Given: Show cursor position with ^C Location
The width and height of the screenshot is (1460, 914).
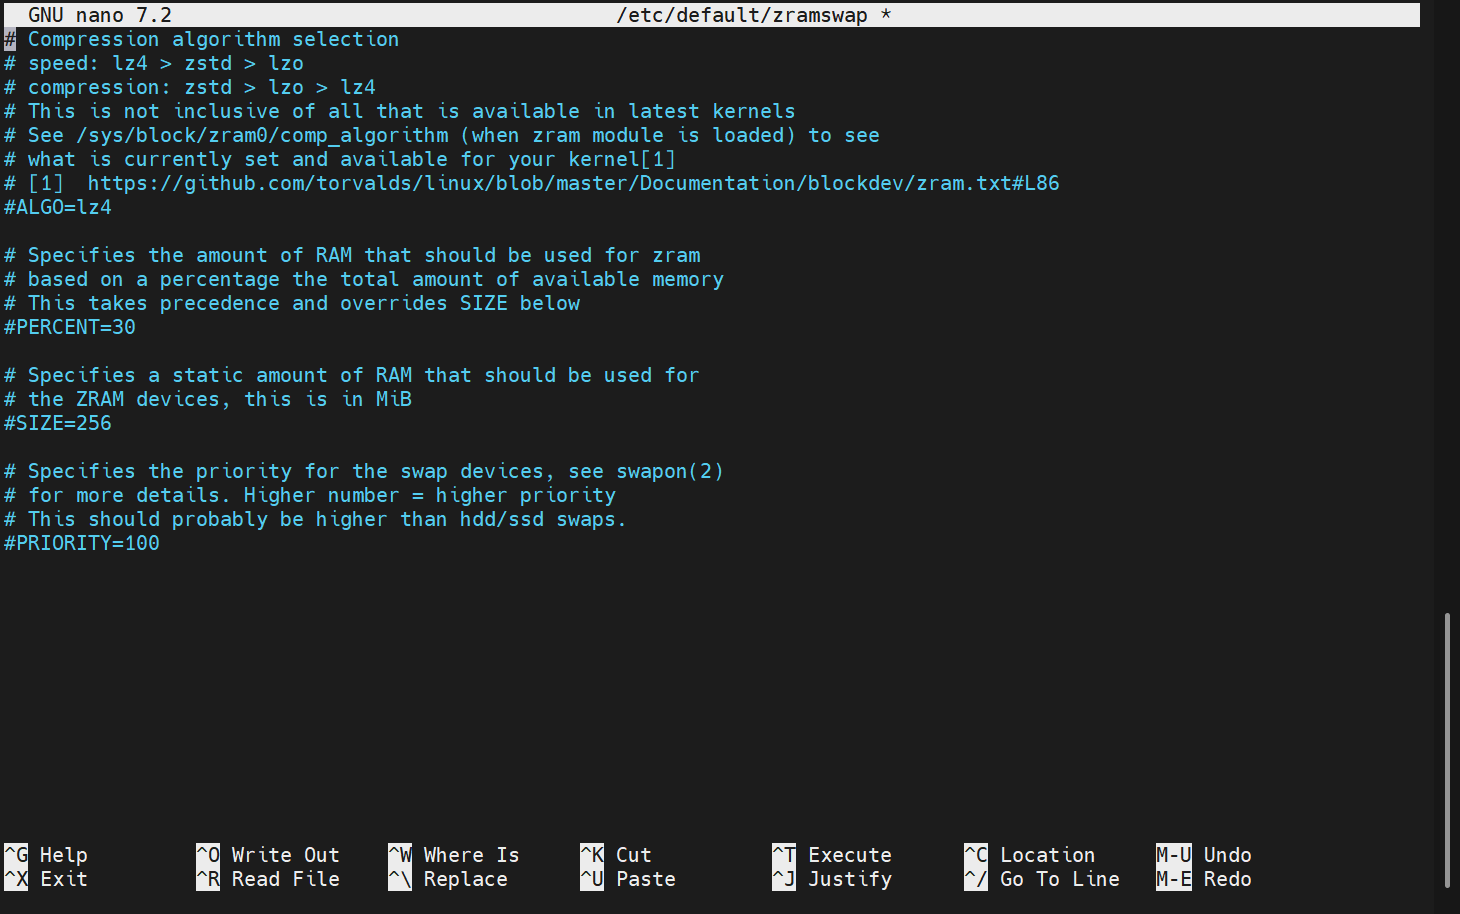Looking at the screenshot, I should tap(1030, 855).
